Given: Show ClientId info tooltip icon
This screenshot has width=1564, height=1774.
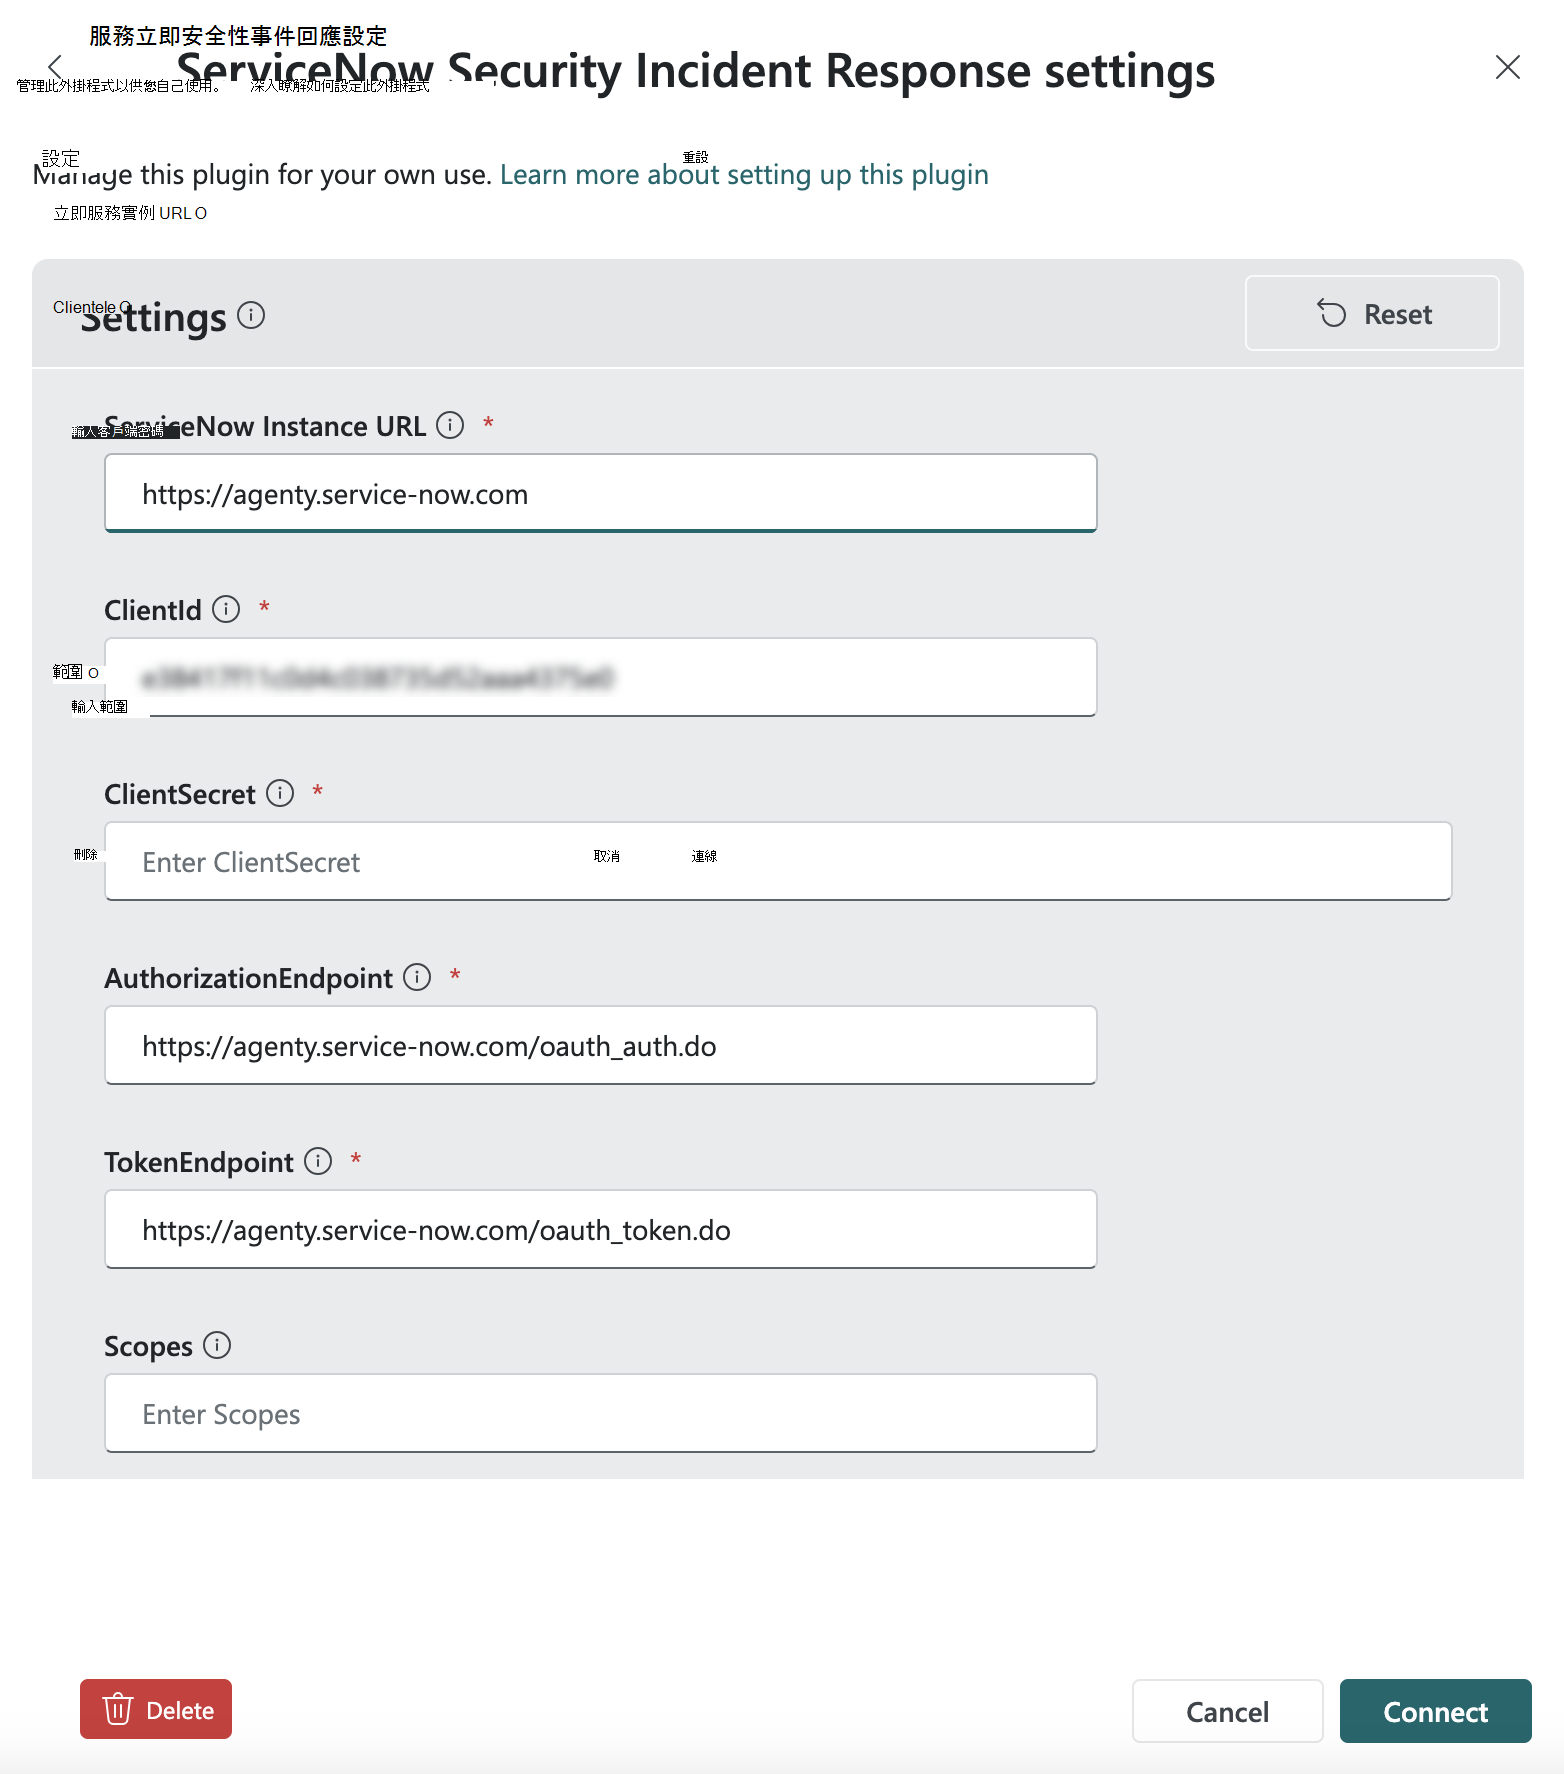Looking at the screenshot, I should 226,610.
